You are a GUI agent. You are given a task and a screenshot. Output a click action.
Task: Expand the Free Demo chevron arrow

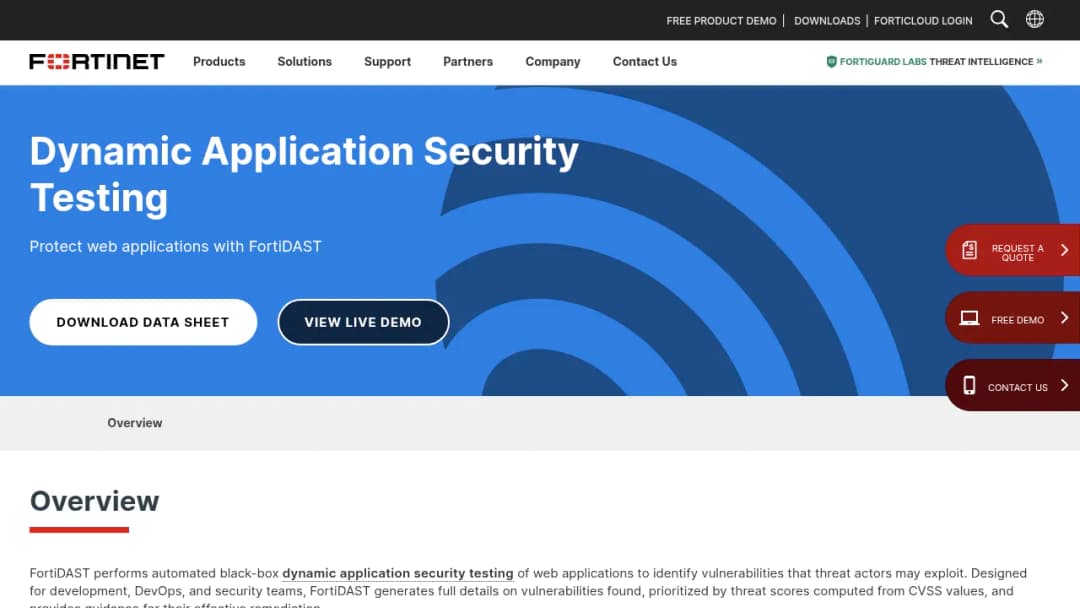[x=1064, y=317]
